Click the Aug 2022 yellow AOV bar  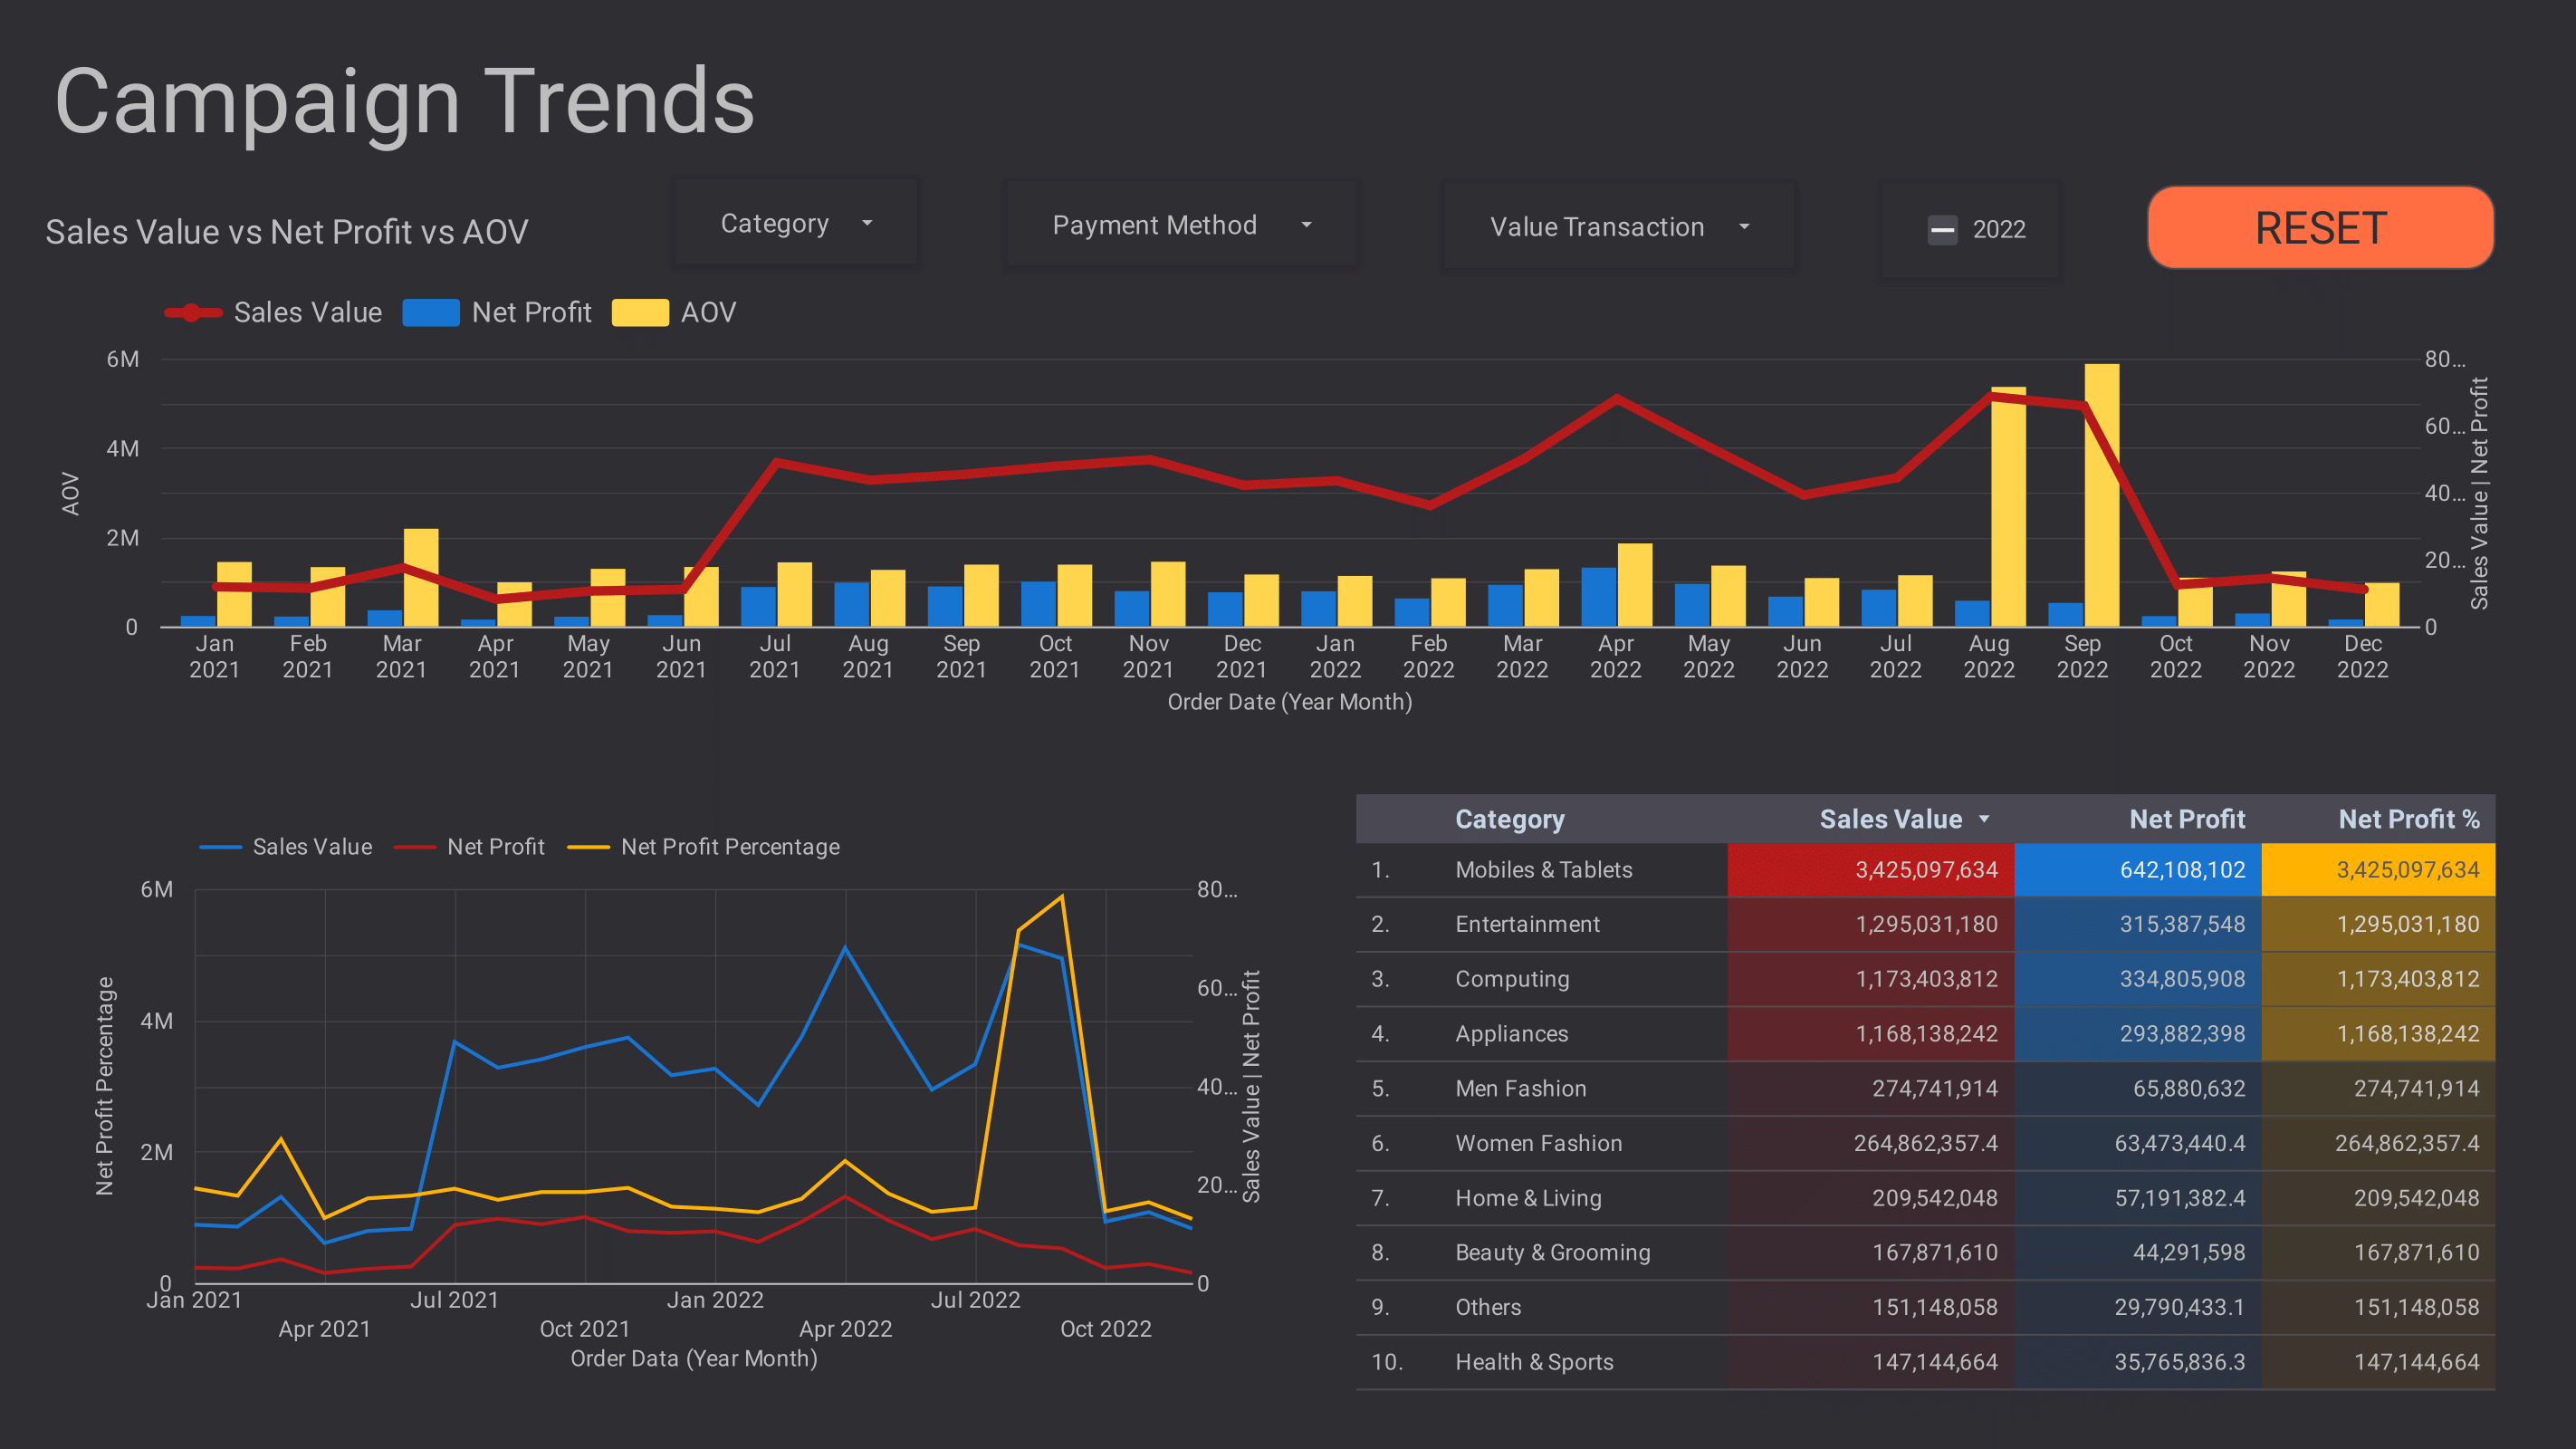pos(2008,520)
